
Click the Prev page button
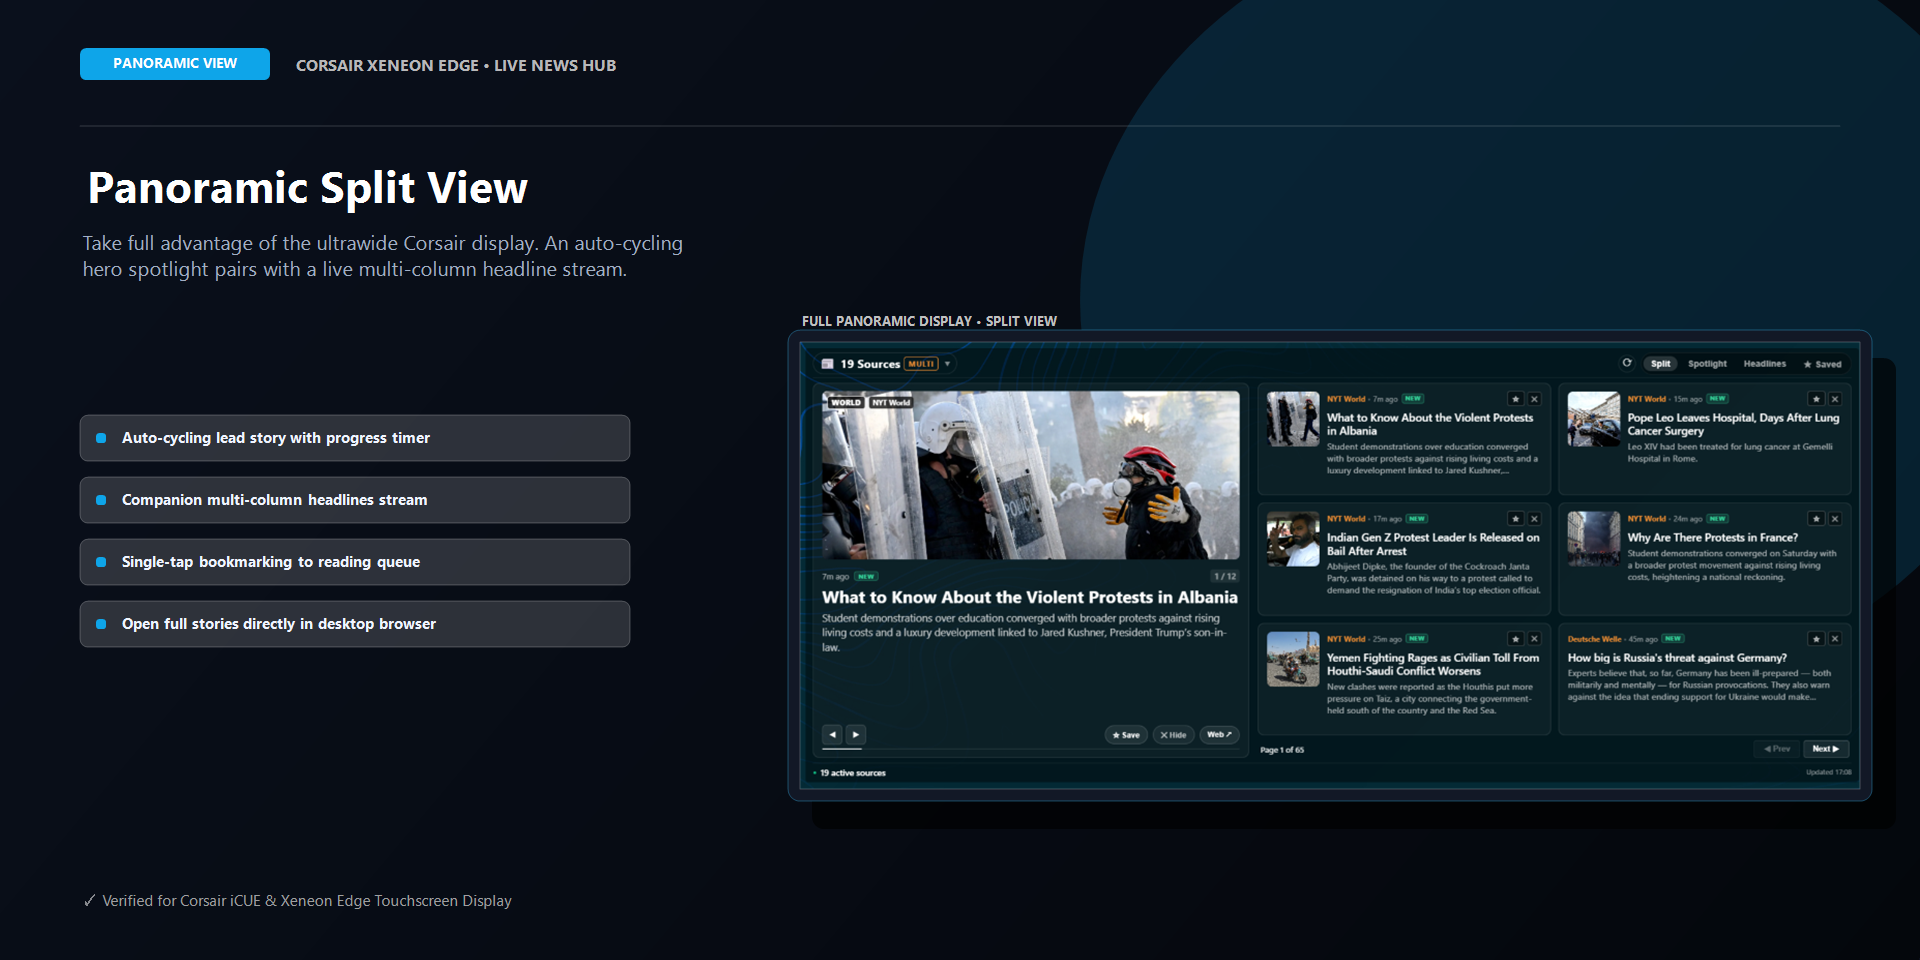pyautogui.click(x=1777, y=749)
